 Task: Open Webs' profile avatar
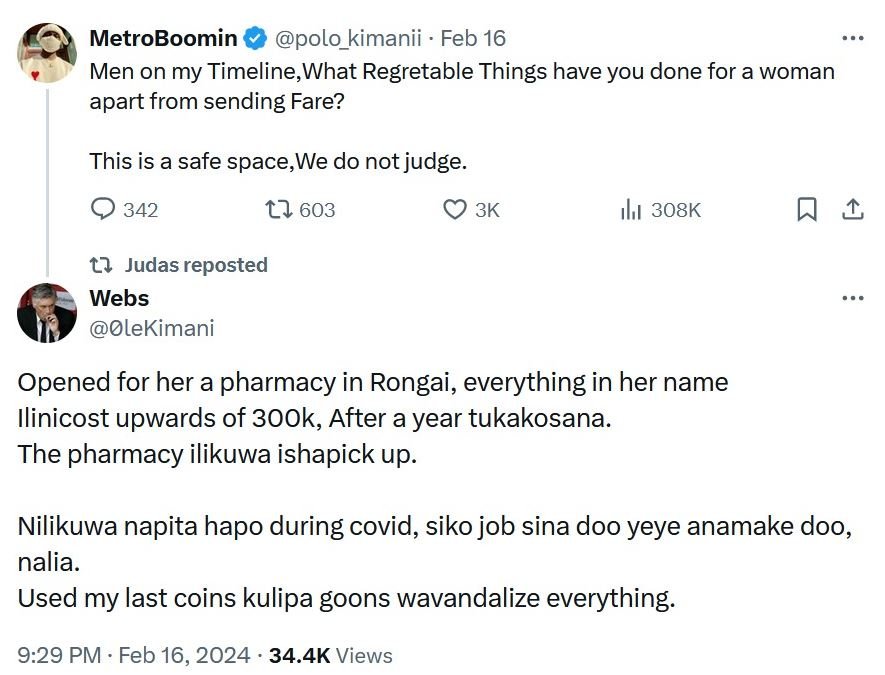(47, 312)
